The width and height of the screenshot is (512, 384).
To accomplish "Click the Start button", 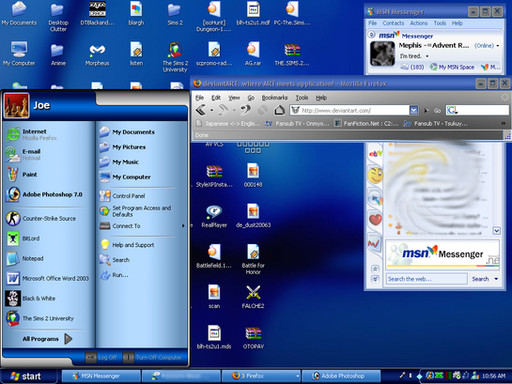I will pyautogui.click(x=28, y=376).
